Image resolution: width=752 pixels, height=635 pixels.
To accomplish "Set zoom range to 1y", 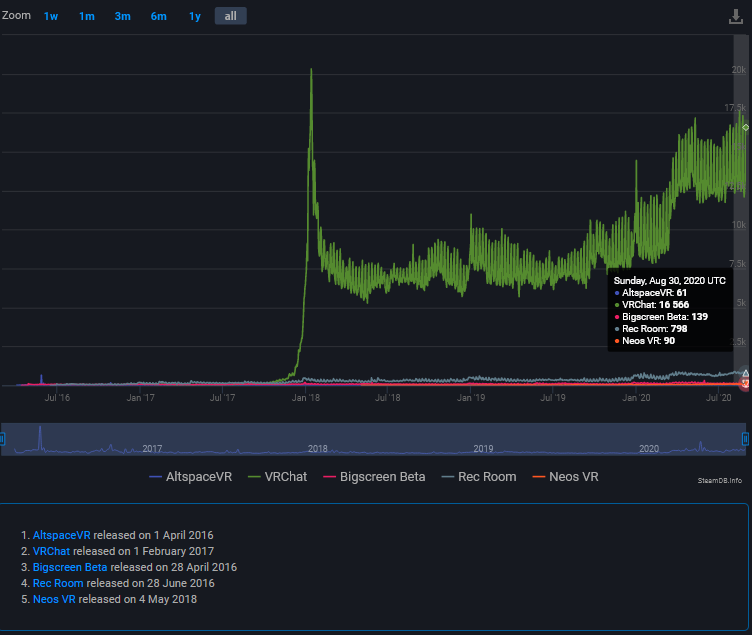I will [195, 16].
